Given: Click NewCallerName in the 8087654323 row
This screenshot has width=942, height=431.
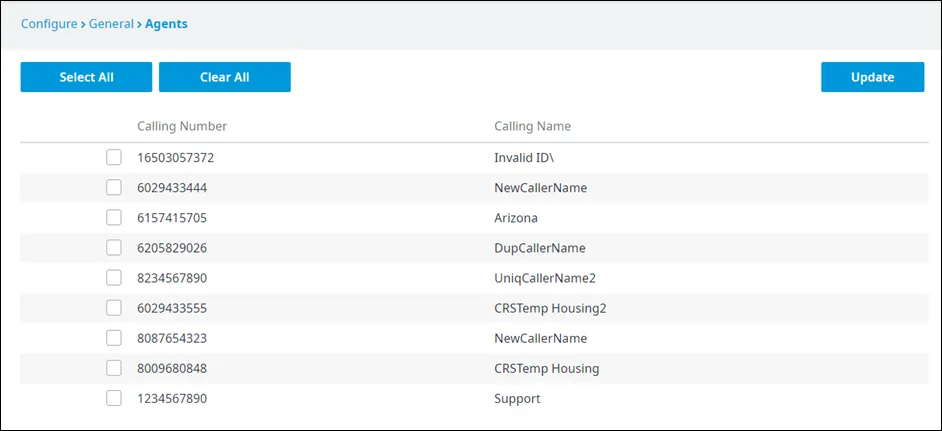Looking at the screenshot, I should pos(540,338).
